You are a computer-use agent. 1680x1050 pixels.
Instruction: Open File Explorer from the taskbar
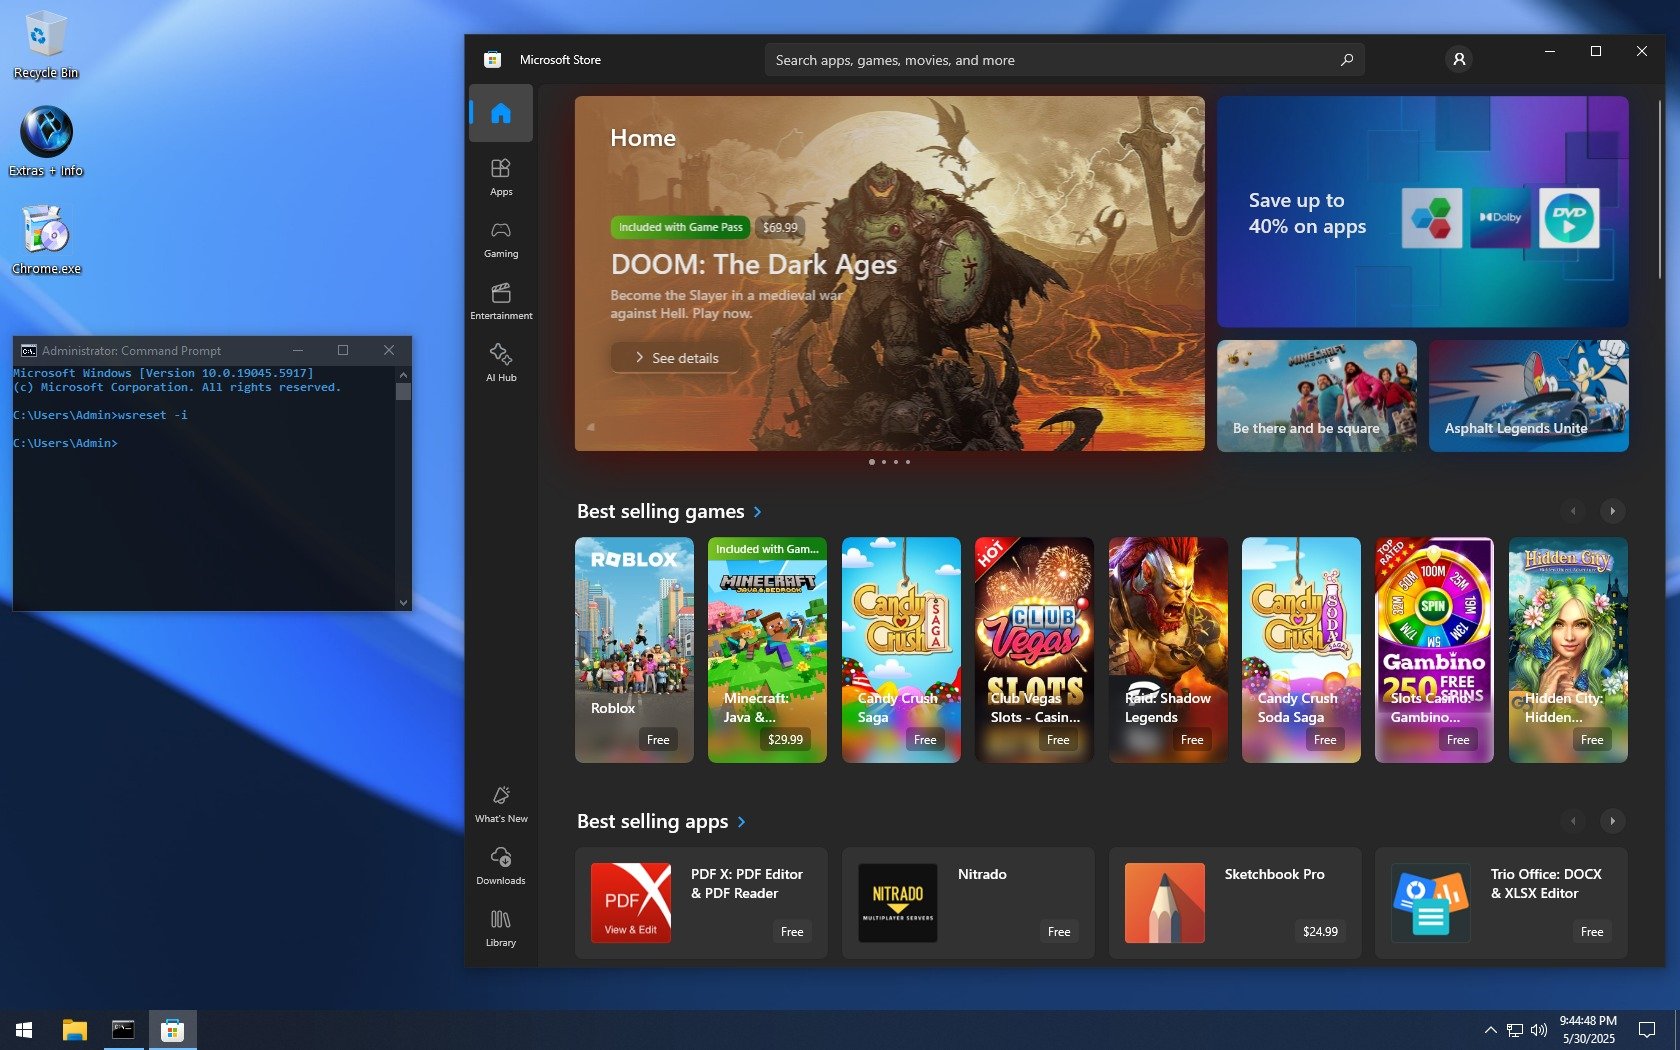click(x=75, y=1030)
